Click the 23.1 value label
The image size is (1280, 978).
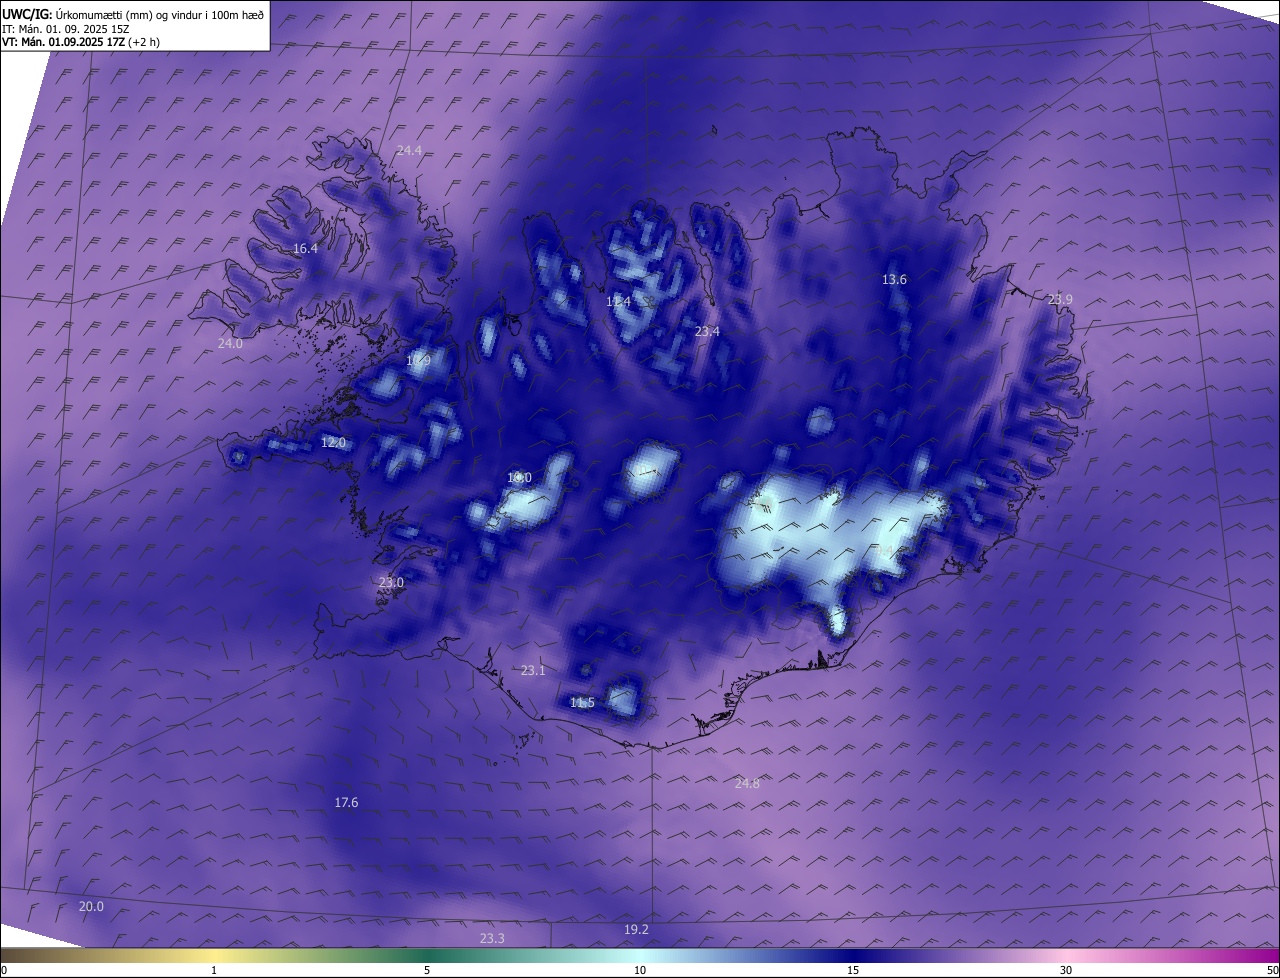pyautogui.click(x=533, y=671)
